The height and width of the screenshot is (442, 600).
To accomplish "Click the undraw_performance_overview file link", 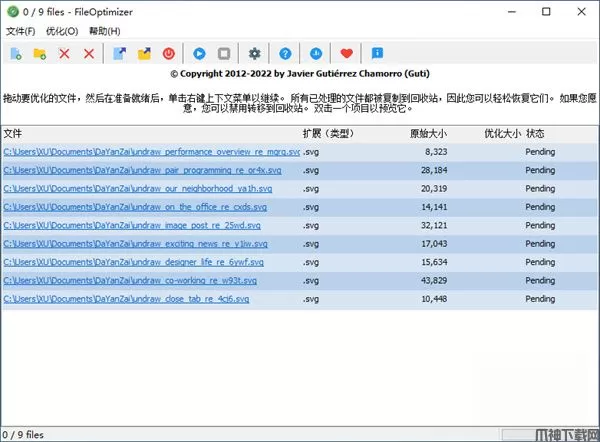I will pos(150,152).
